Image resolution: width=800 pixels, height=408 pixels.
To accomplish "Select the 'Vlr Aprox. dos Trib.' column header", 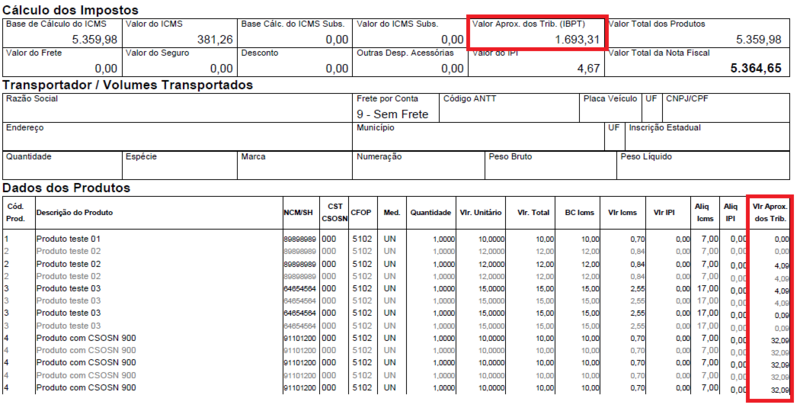I will 770,212.
